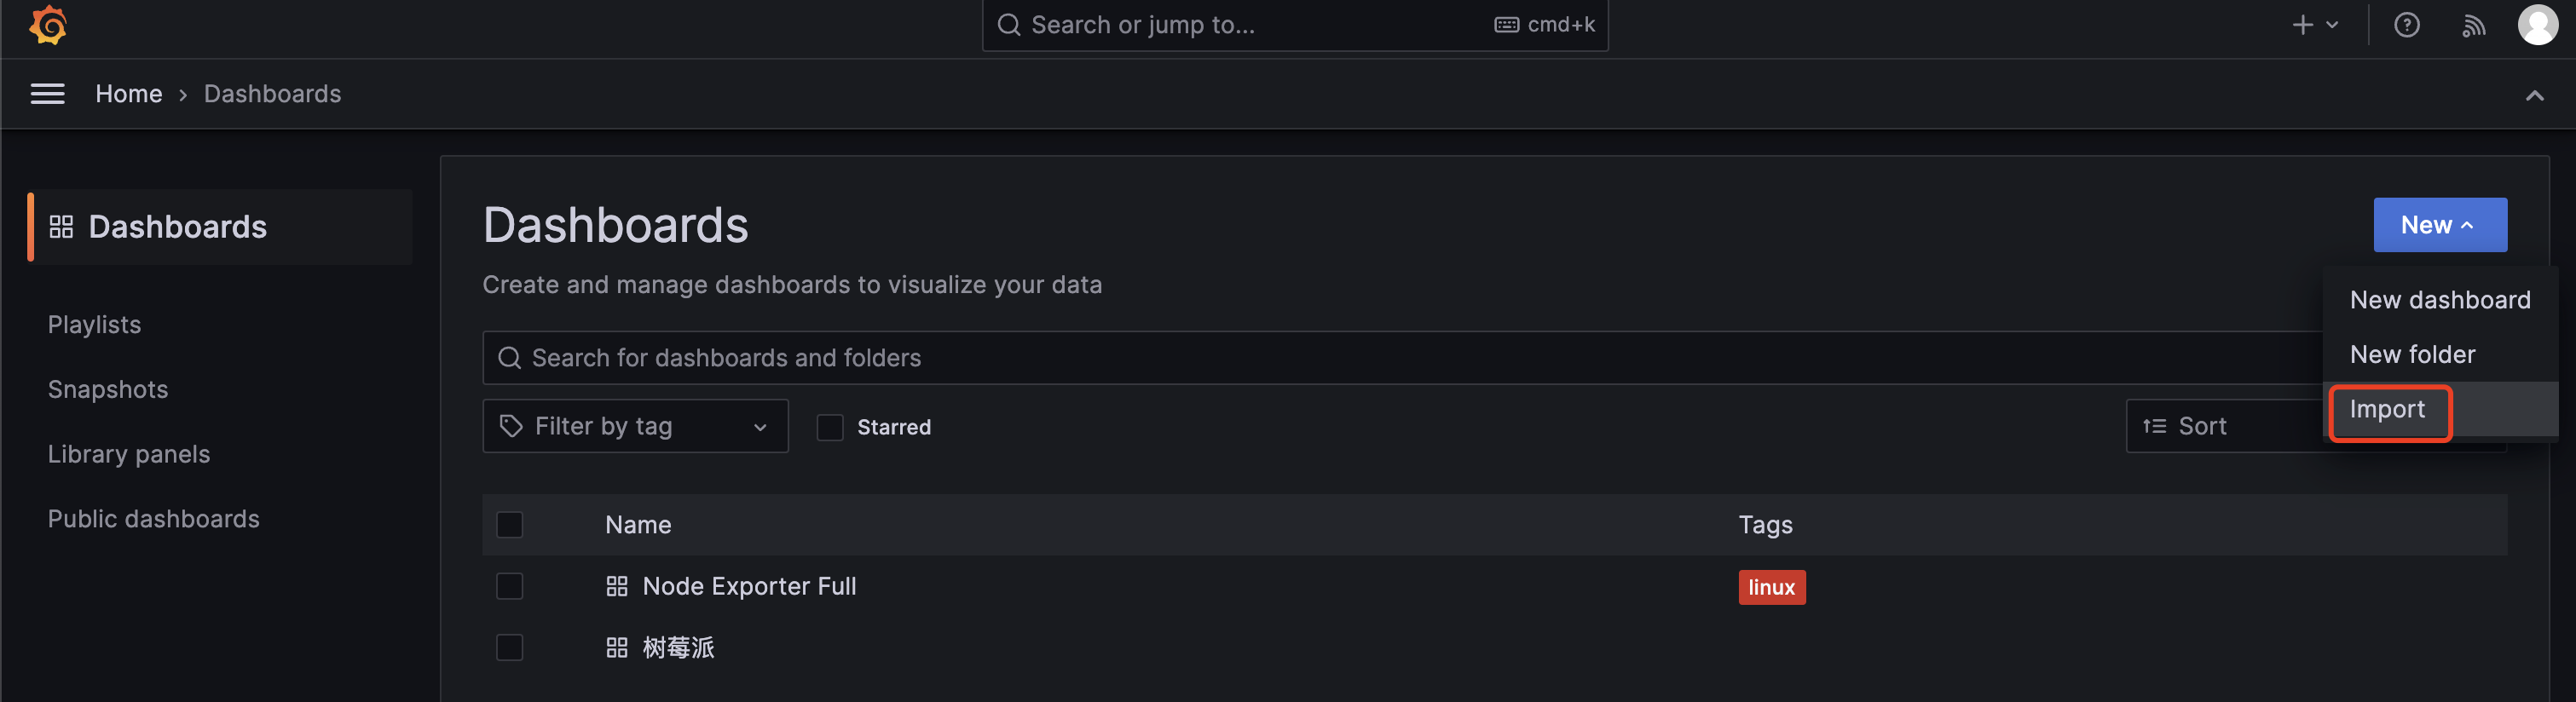Enable the Starred filter checkbox

[x=830, y=427]
